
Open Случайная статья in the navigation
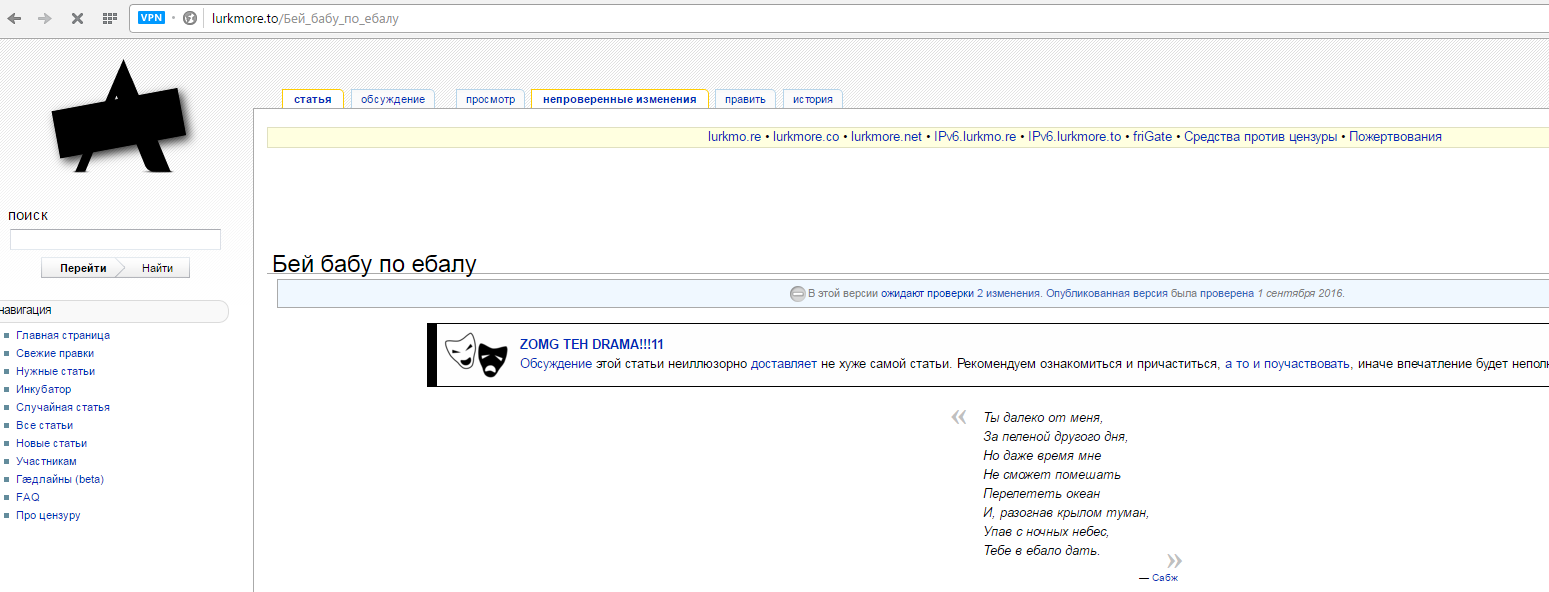[63, 407]
